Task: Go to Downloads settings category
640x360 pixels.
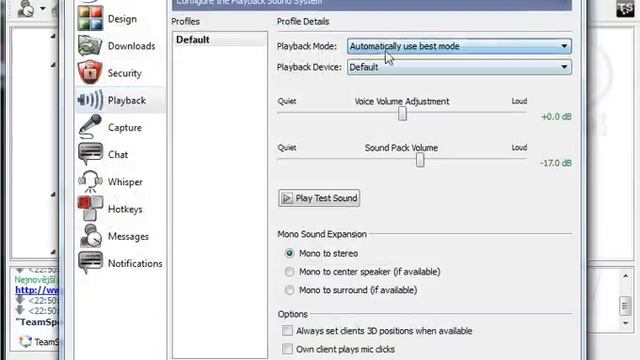Action: pyautogui.click(x=131, y=46)
